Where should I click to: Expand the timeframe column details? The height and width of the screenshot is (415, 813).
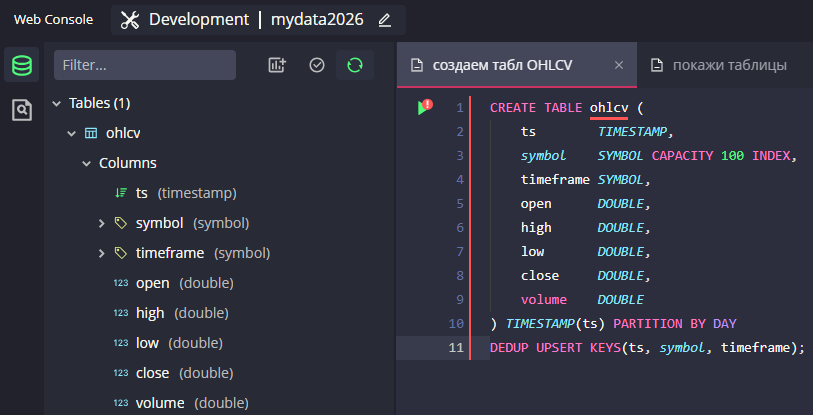tap(101, 253)
